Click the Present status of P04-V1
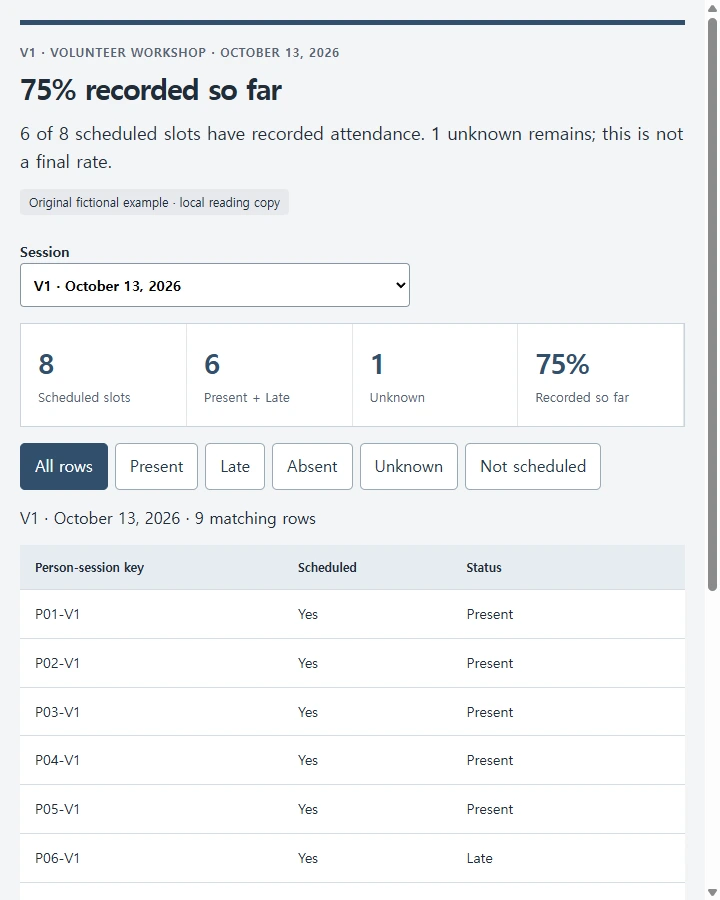 [490, 760]
